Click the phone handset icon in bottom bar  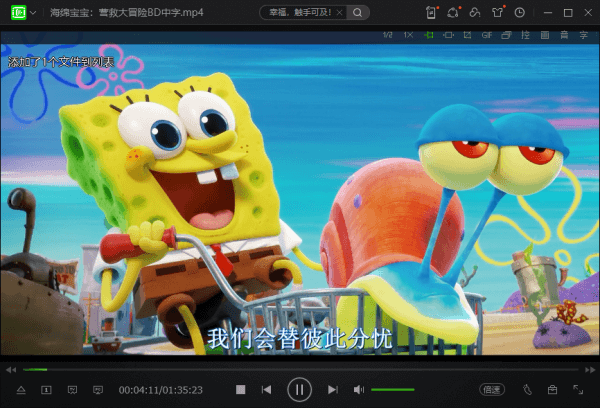coord(527,390)
